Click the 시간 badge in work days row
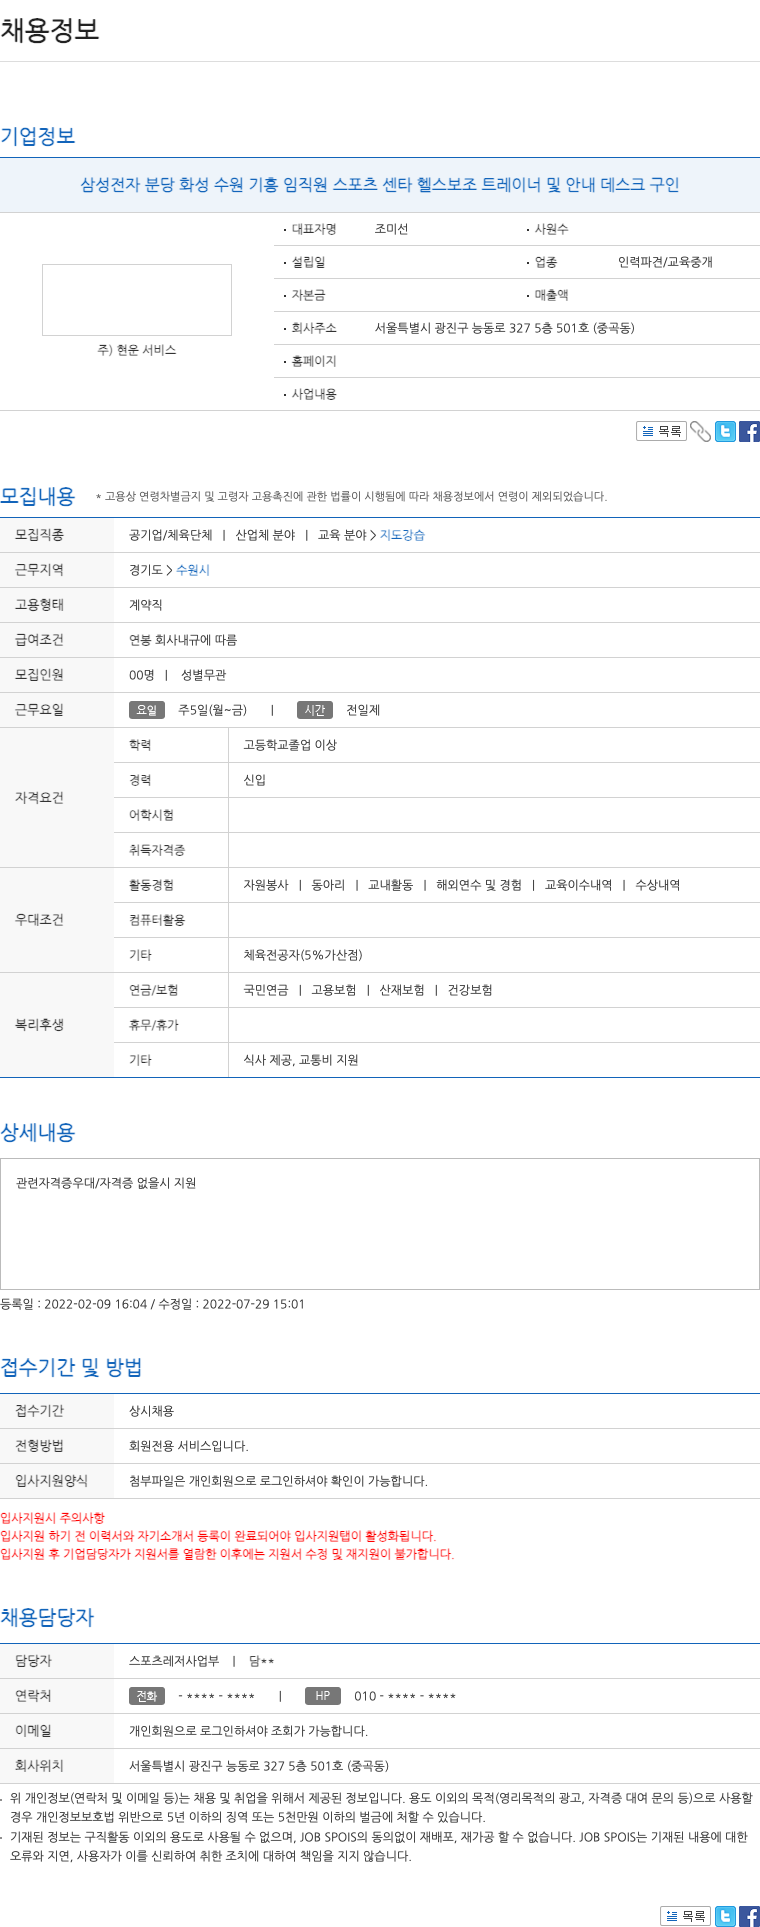760x1927 pixels. tap(315, 710)
